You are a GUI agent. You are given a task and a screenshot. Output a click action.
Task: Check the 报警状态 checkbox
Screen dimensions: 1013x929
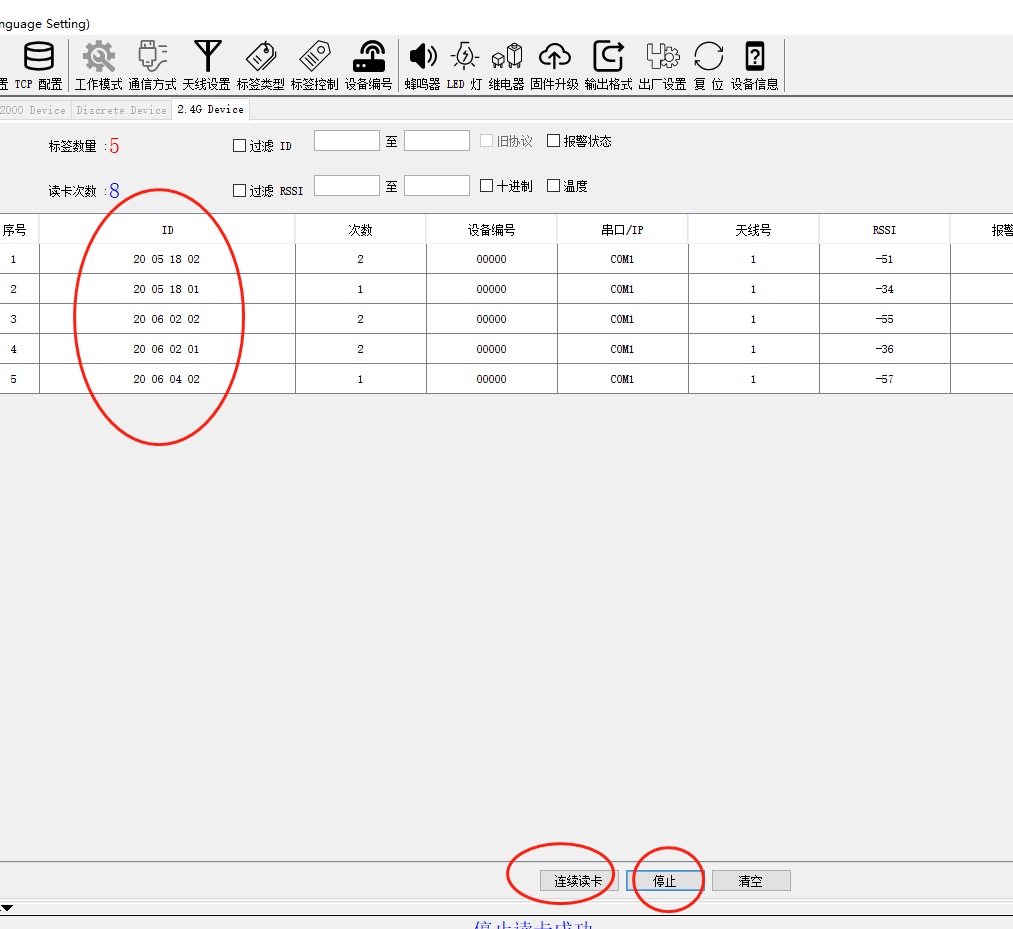click(553, 141)
